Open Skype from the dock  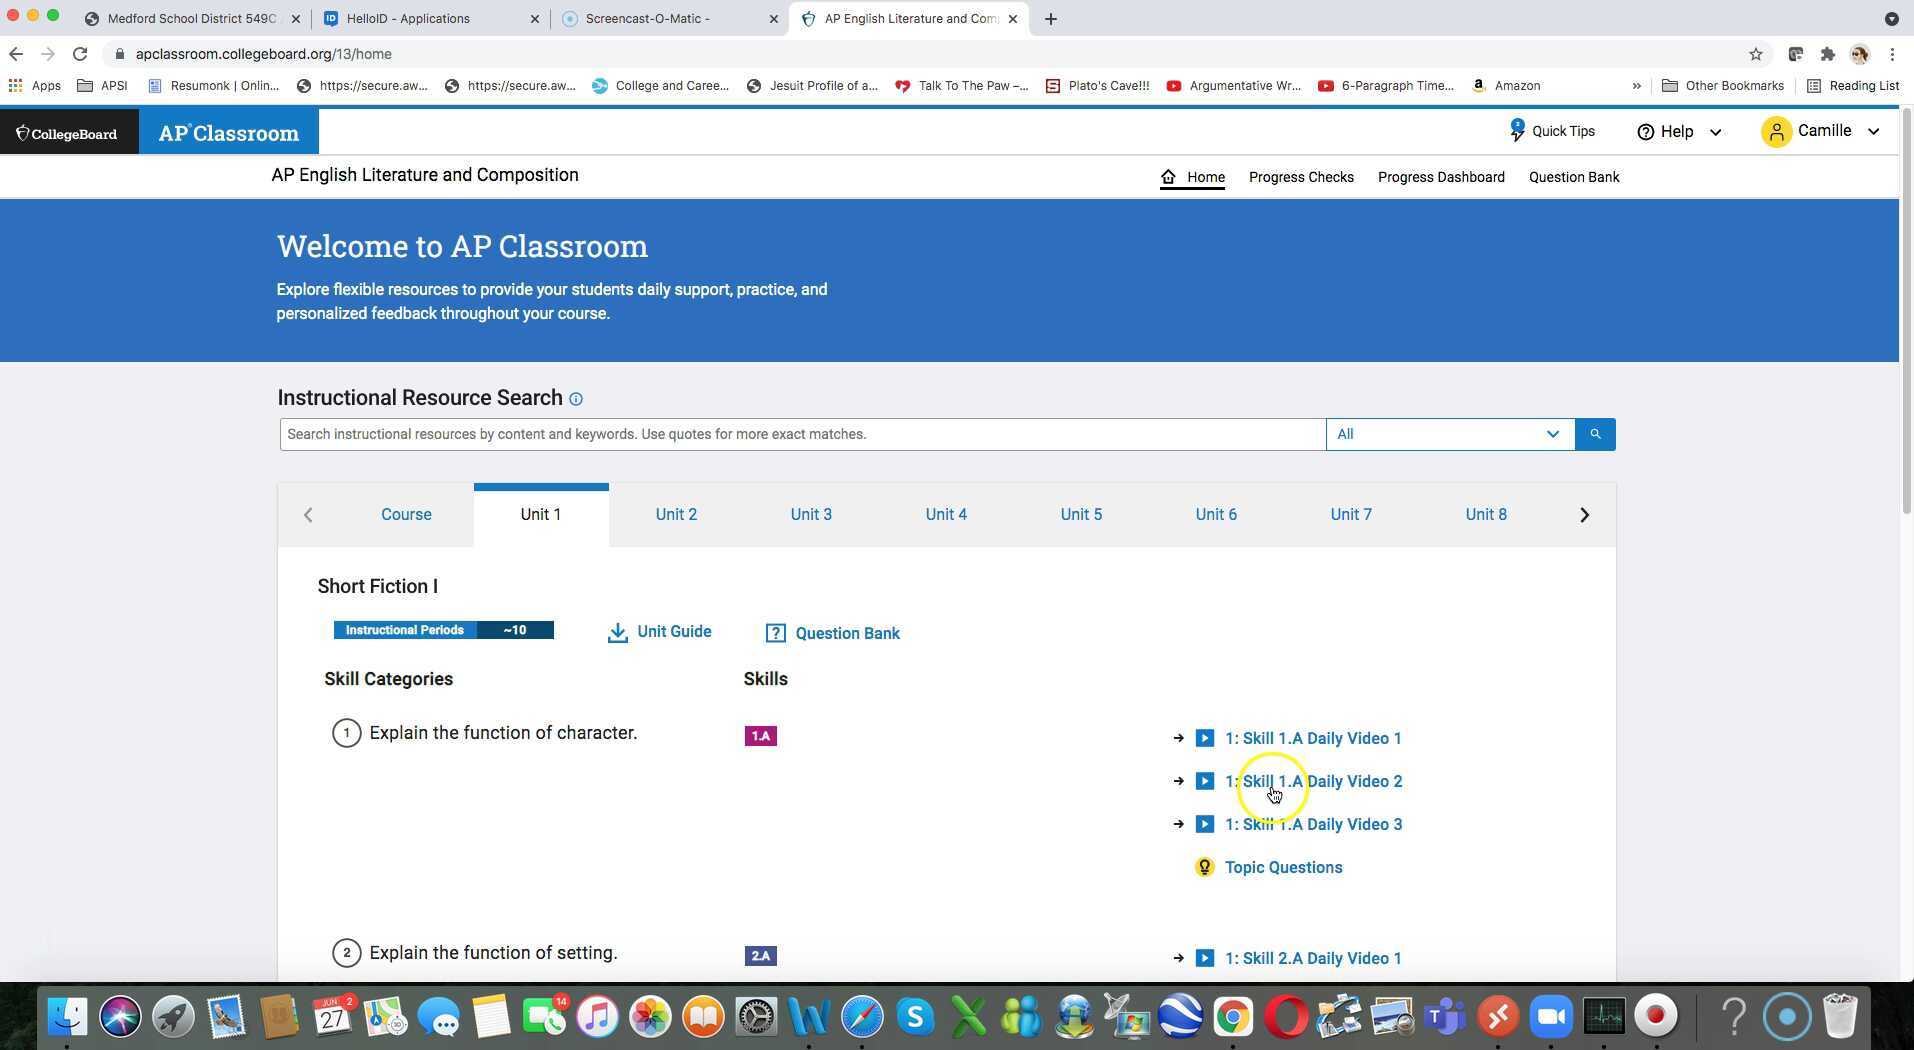point(916,1016)
